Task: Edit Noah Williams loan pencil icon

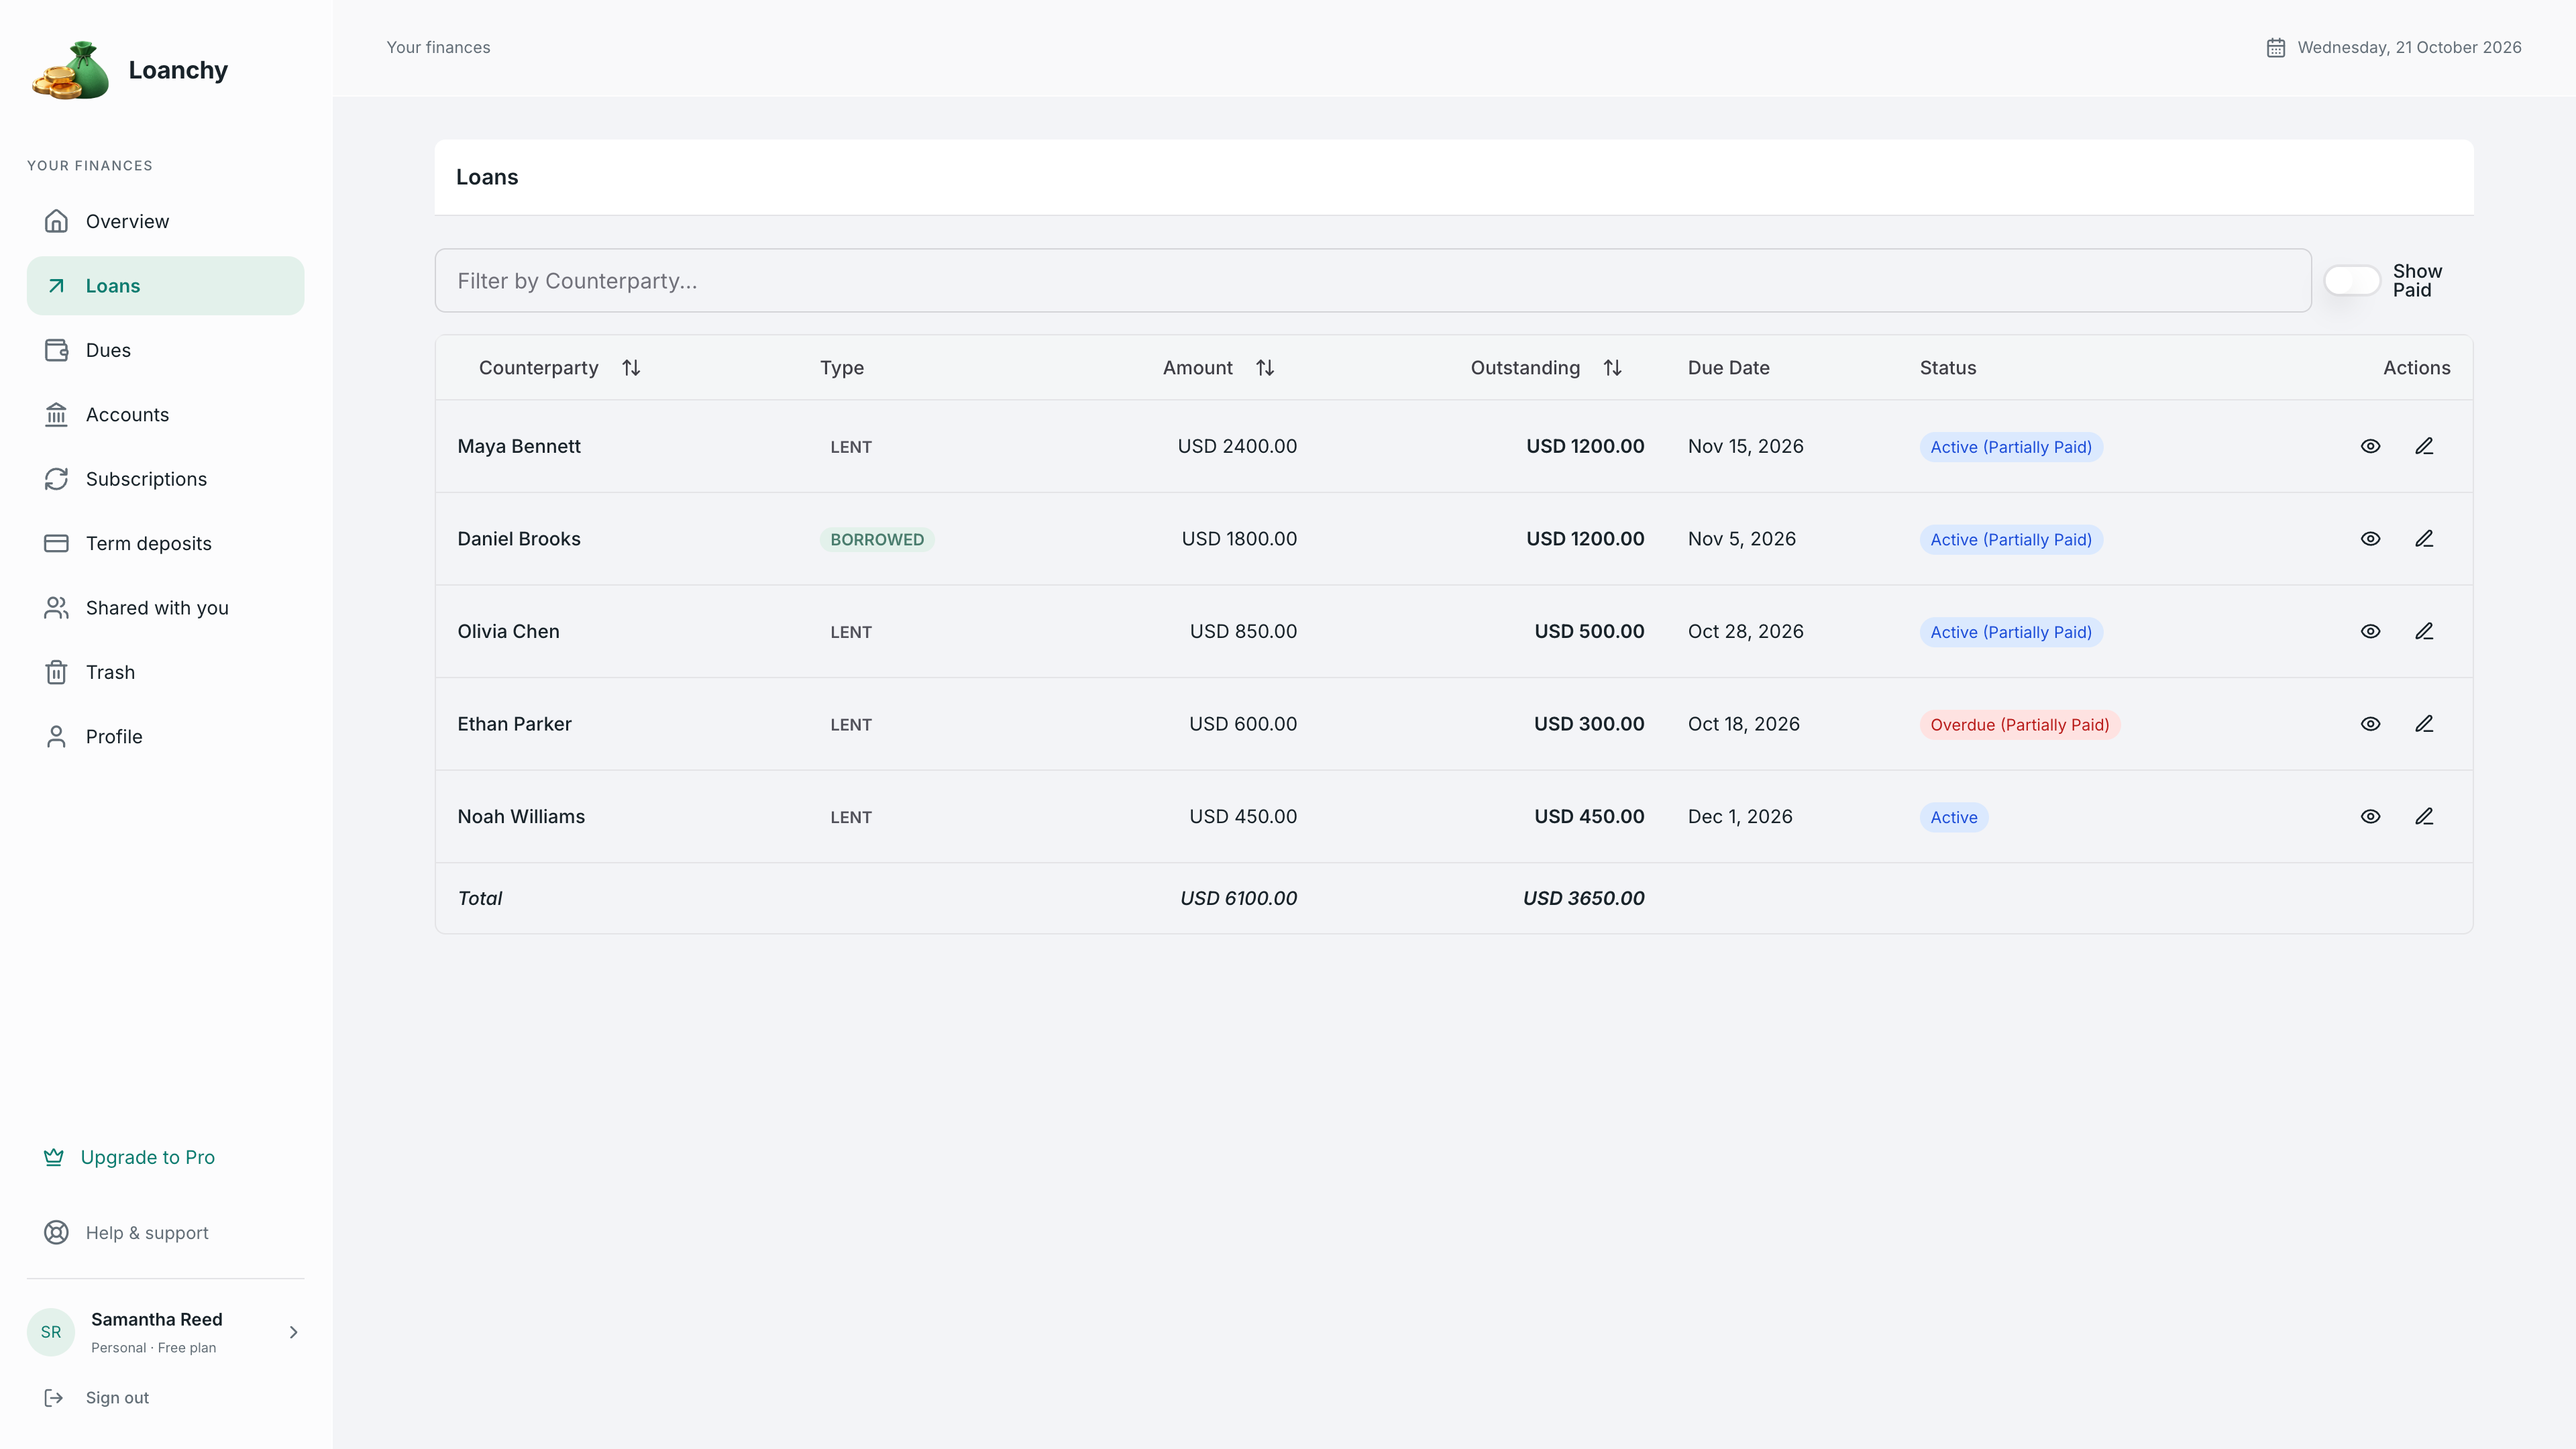Action: tap(2424, 816)
